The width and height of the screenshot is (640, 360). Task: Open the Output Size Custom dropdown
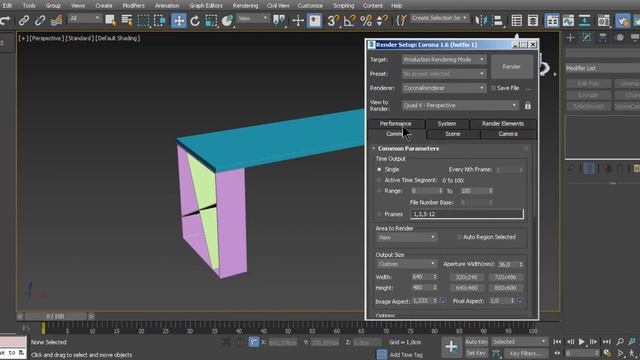click(x=406, y=264)
